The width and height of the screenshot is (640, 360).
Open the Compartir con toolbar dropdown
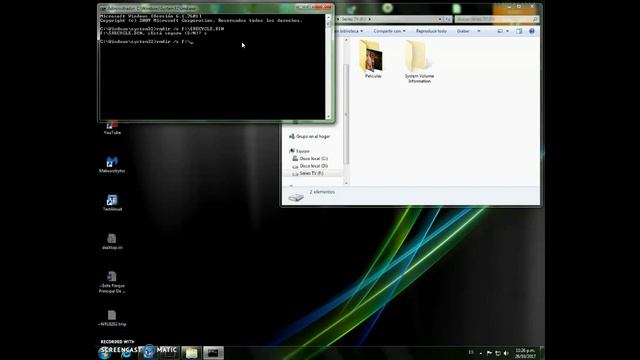tap(389, 31)
